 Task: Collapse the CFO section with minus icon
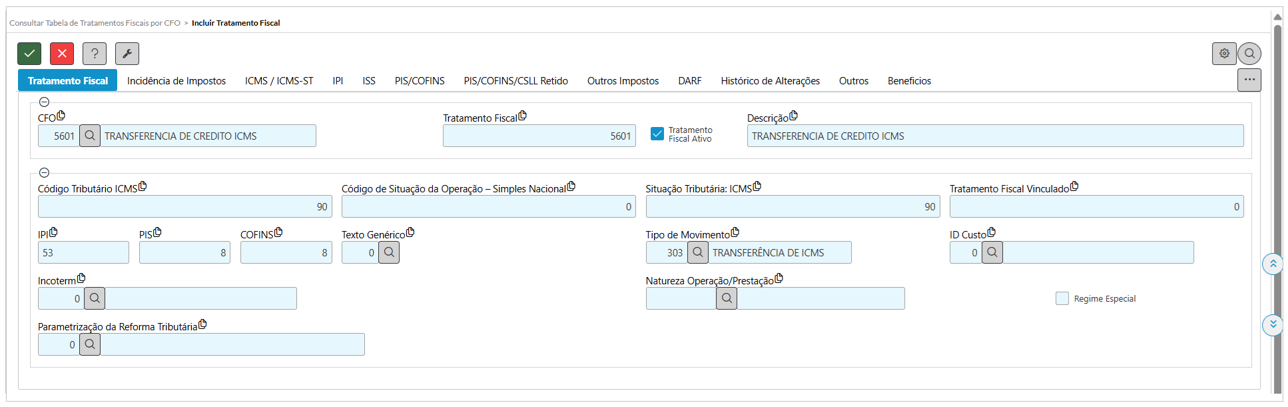click(44, 102)
